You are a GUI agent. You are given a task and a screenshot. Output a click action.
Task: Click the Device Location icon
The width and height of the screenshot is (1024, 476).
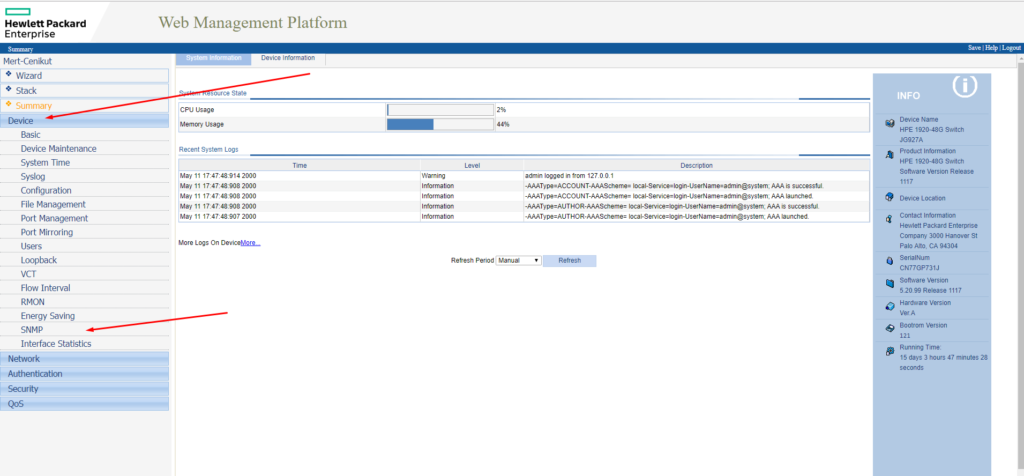(x=889, y=197)
